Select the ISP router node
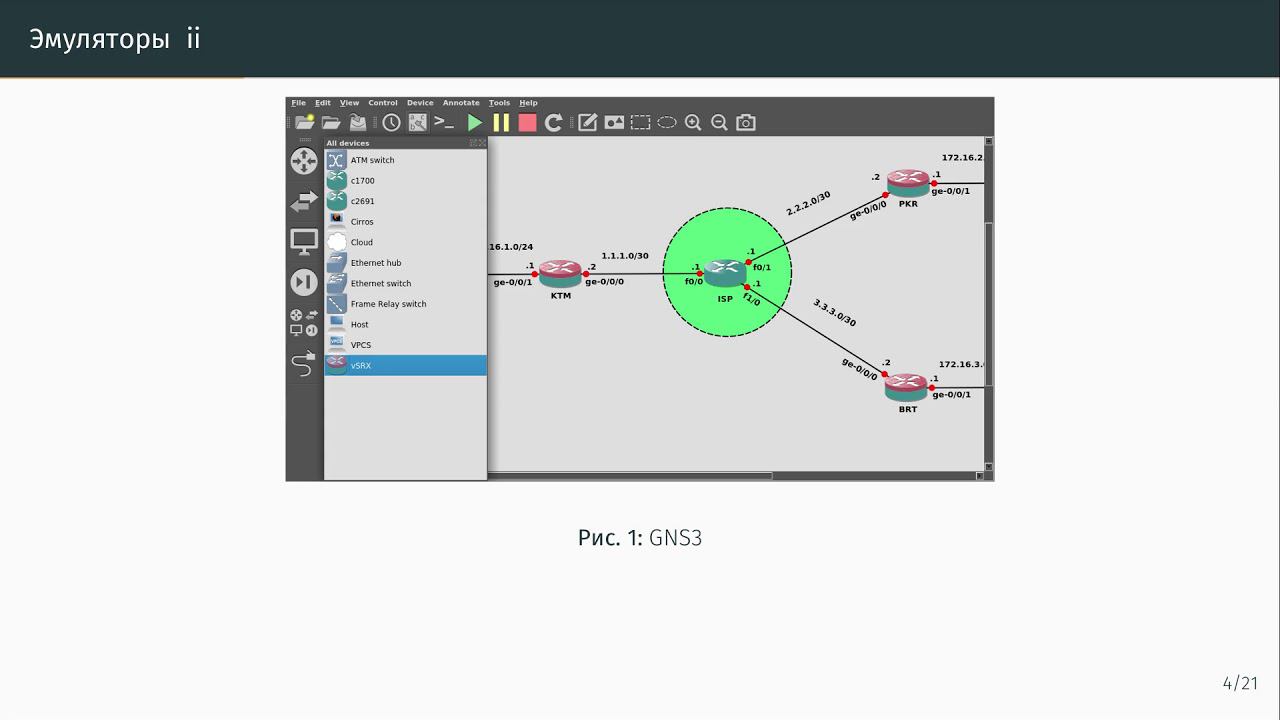Screen dimensions: 1280x720 tap(725, 272)
